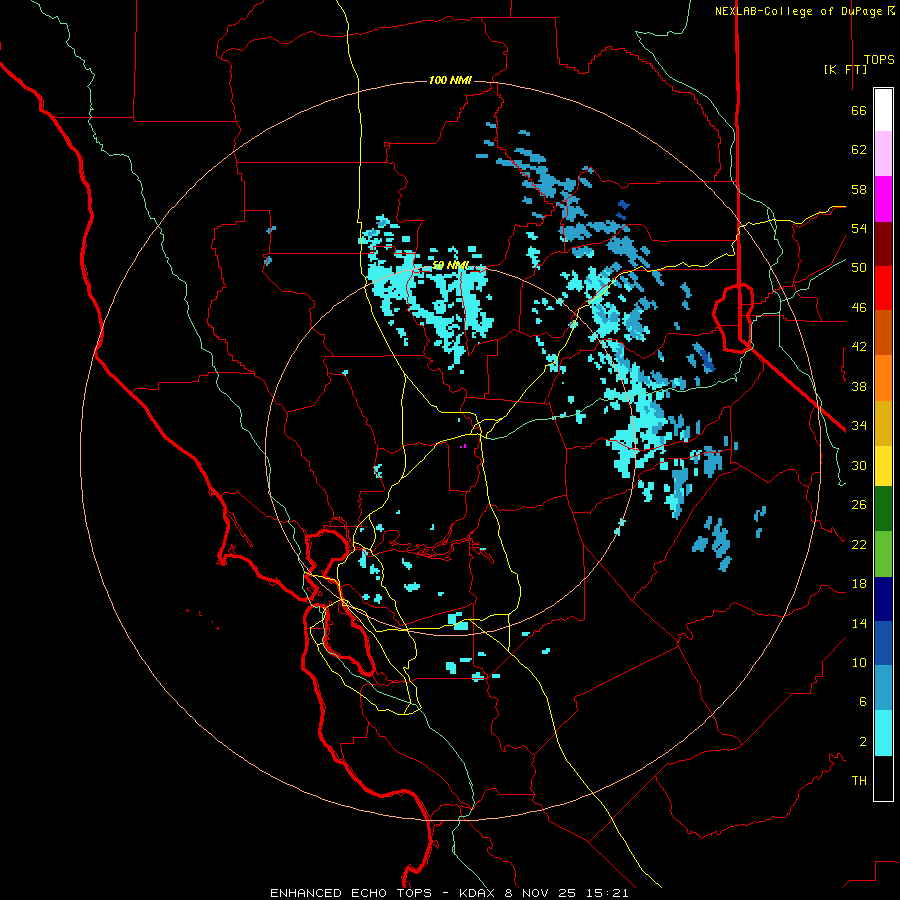Viewport: 900px width, 900px height.
Task: Click the legend value '6'
Action: tap(863, 701)
